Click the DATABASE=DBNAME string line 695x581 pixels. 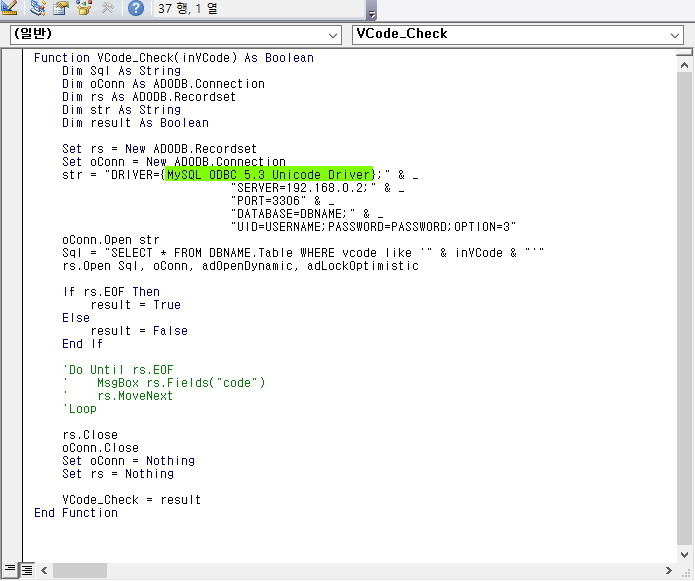point(307,214)
